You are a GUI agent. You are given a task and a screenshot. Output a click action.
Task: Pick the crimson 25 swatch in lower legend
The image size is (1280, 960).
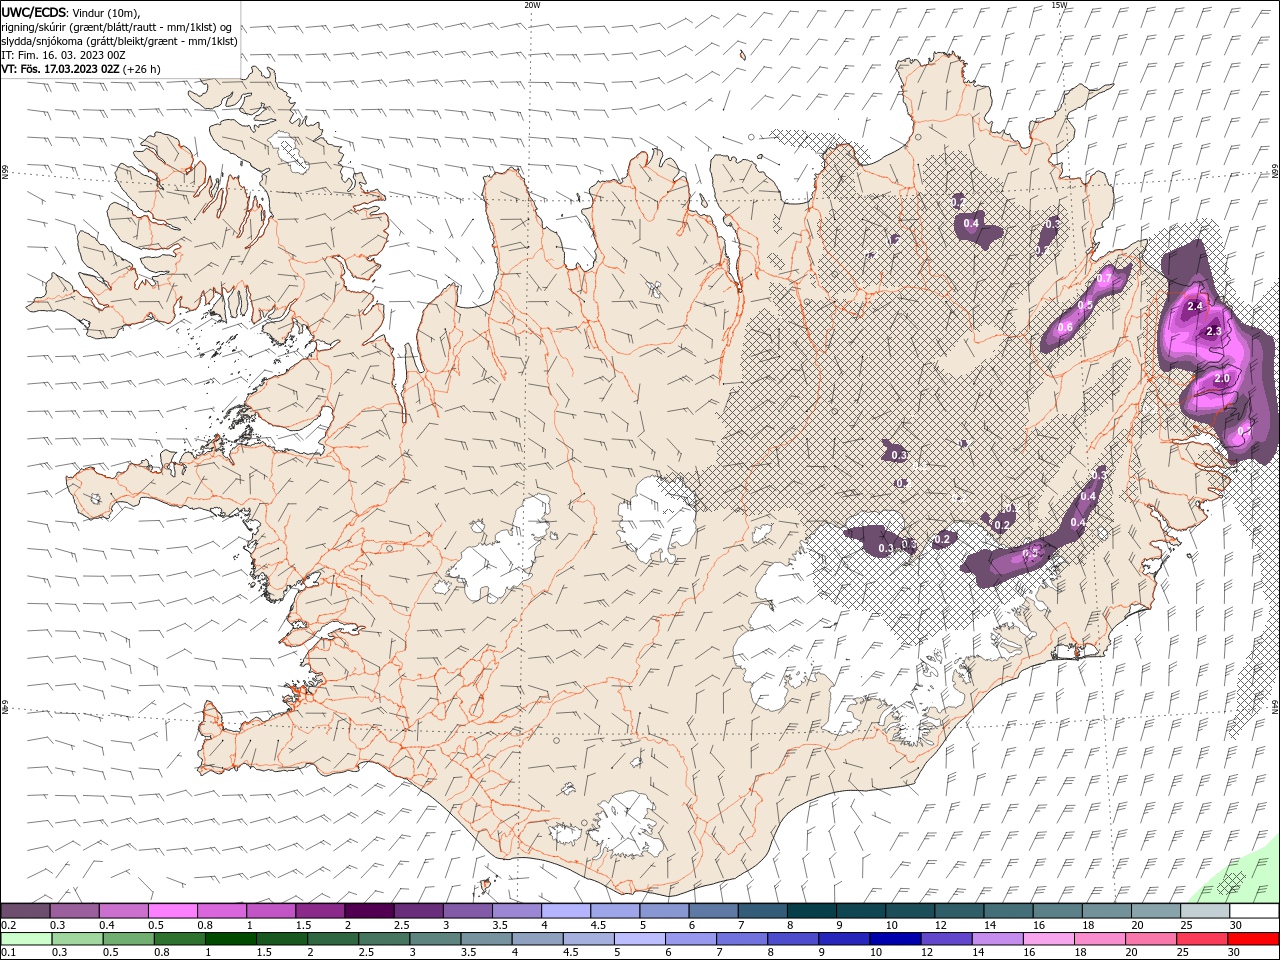[1202, 939]
